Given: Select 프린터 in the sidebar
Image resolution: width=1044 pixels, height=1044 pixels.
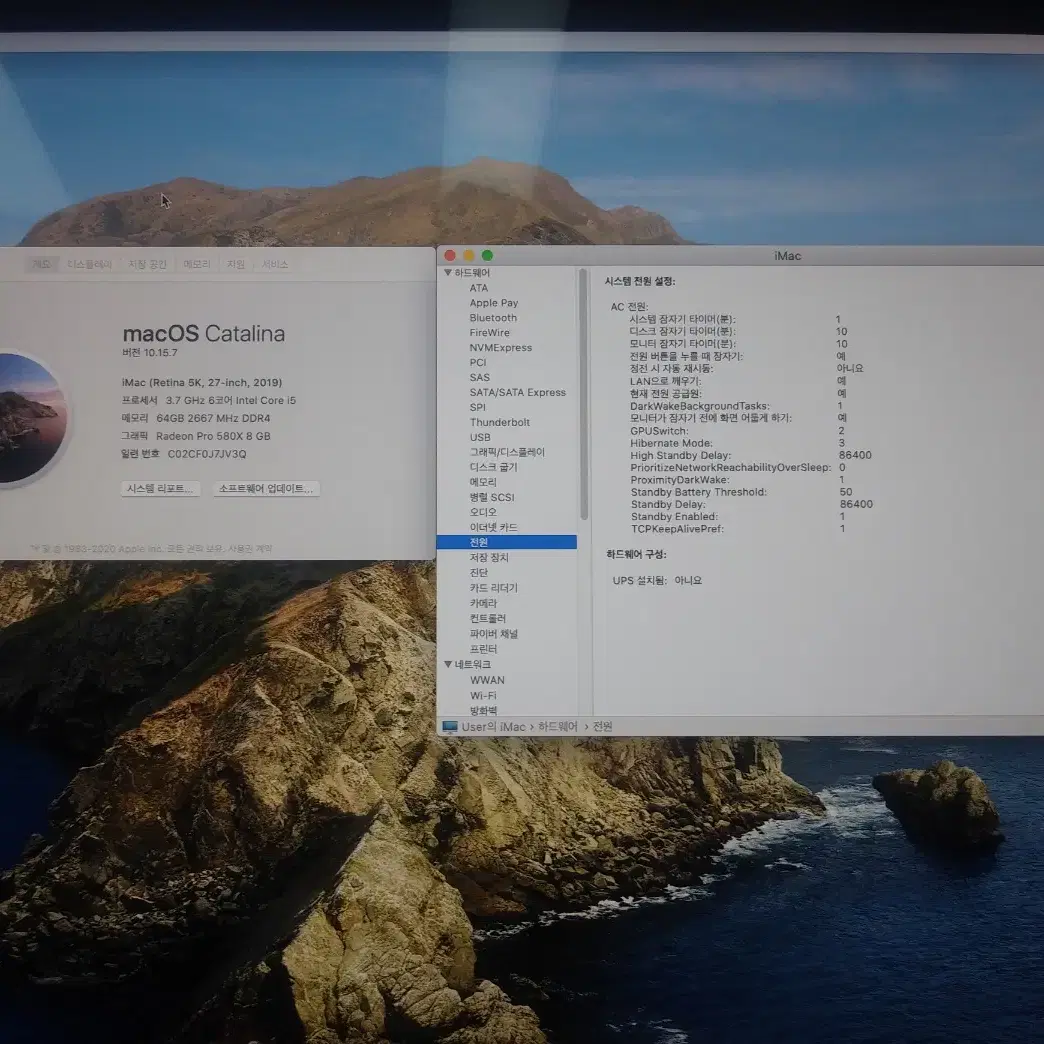Looking at the screenshot, I should pos(483,649).
